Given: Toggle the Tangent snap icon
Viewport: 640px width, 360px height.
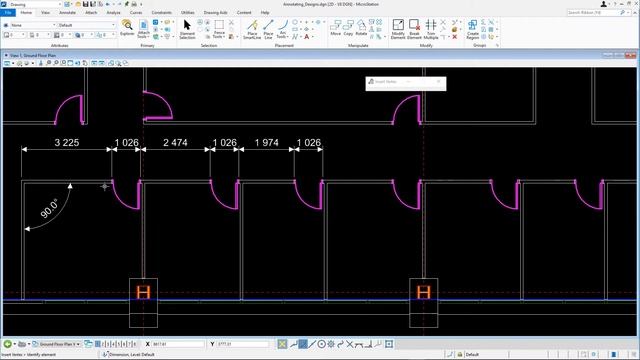Looking at the screenshot, I should 359,344.
